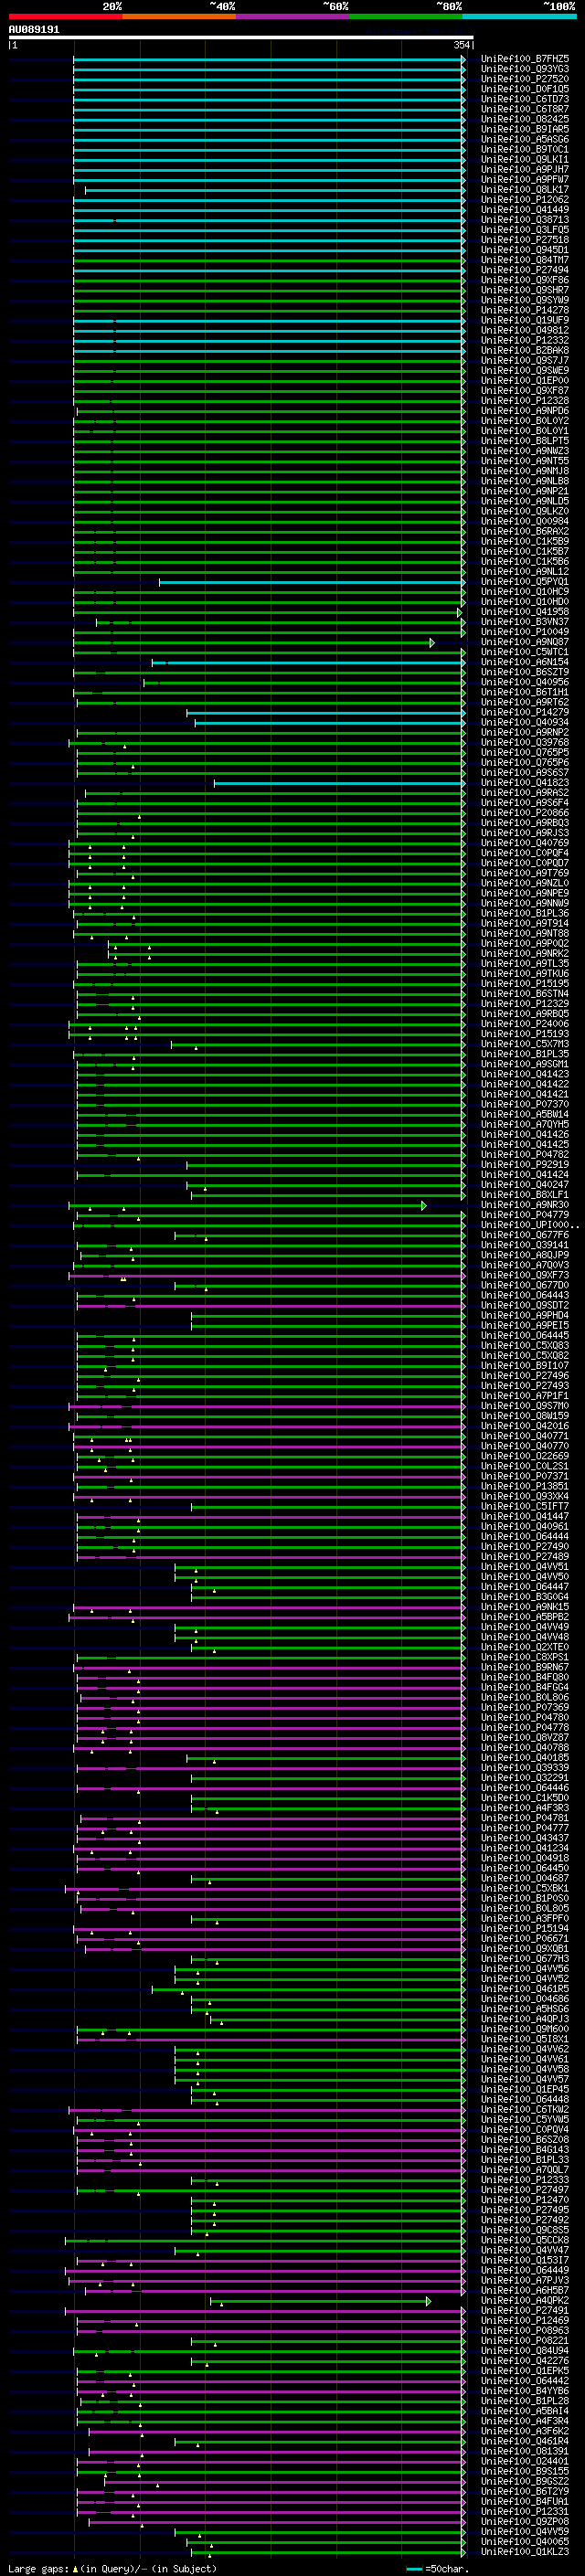Click the orange ~40% identity legend bar
The image size is (585, 2576).
click(x=179, y=16)
